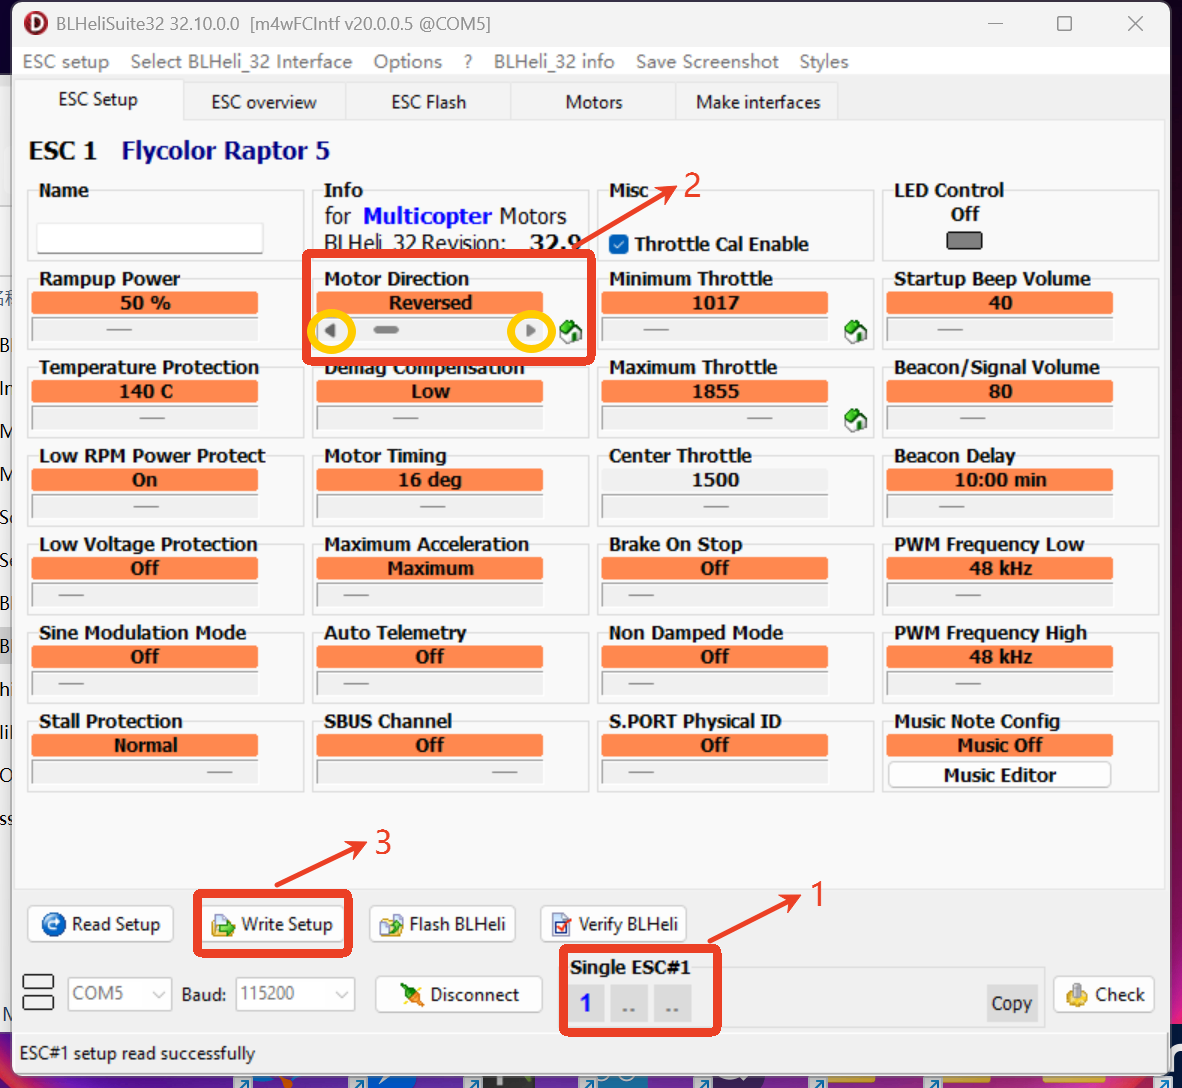Click the Startup Beep Volume slider

click(x=1000, y=329)
